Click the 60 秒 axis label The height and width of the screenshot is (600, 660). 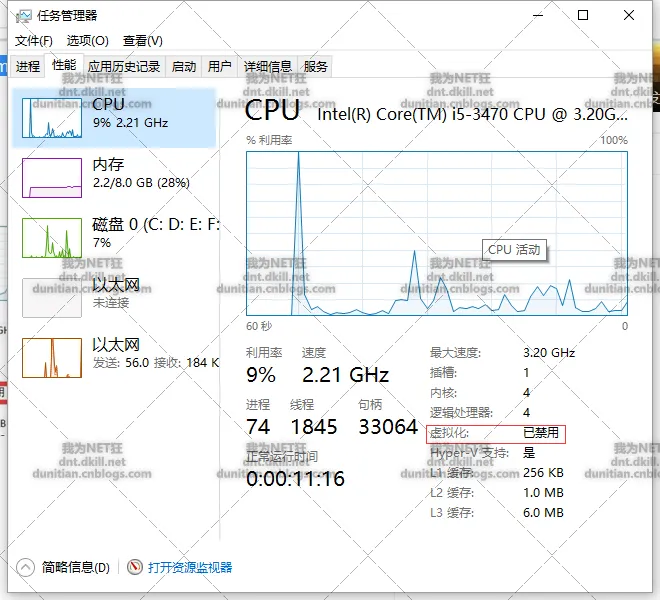[259, 326]
